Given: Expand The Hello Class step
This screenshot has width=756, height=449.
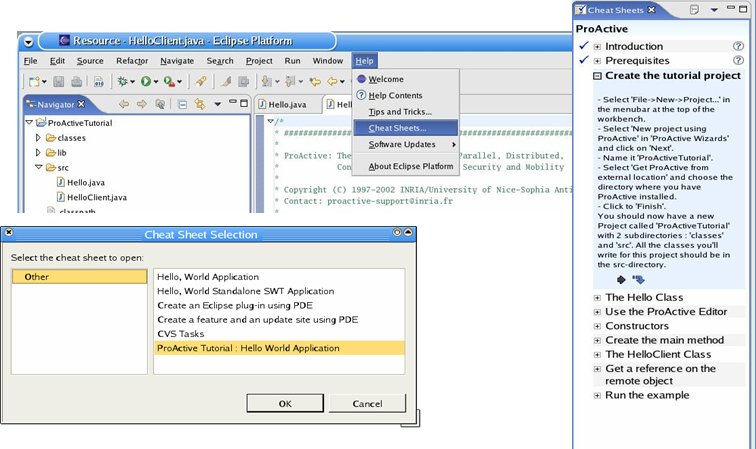Looking at the screenshot, I should click(x=597, y=298).
